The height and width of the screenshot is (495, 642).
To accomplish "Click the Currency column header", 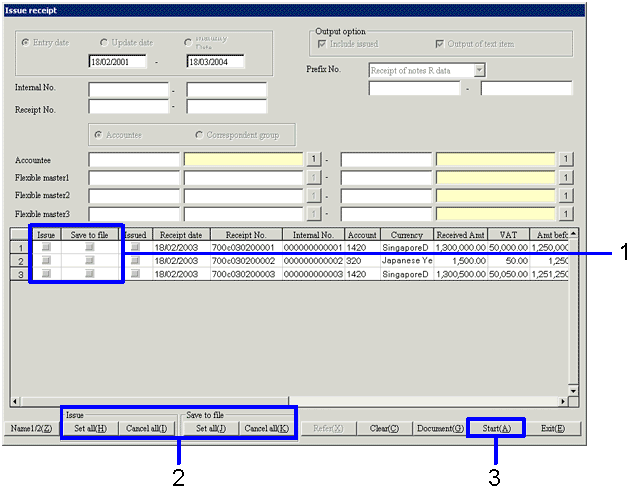I will pos(407,234).
